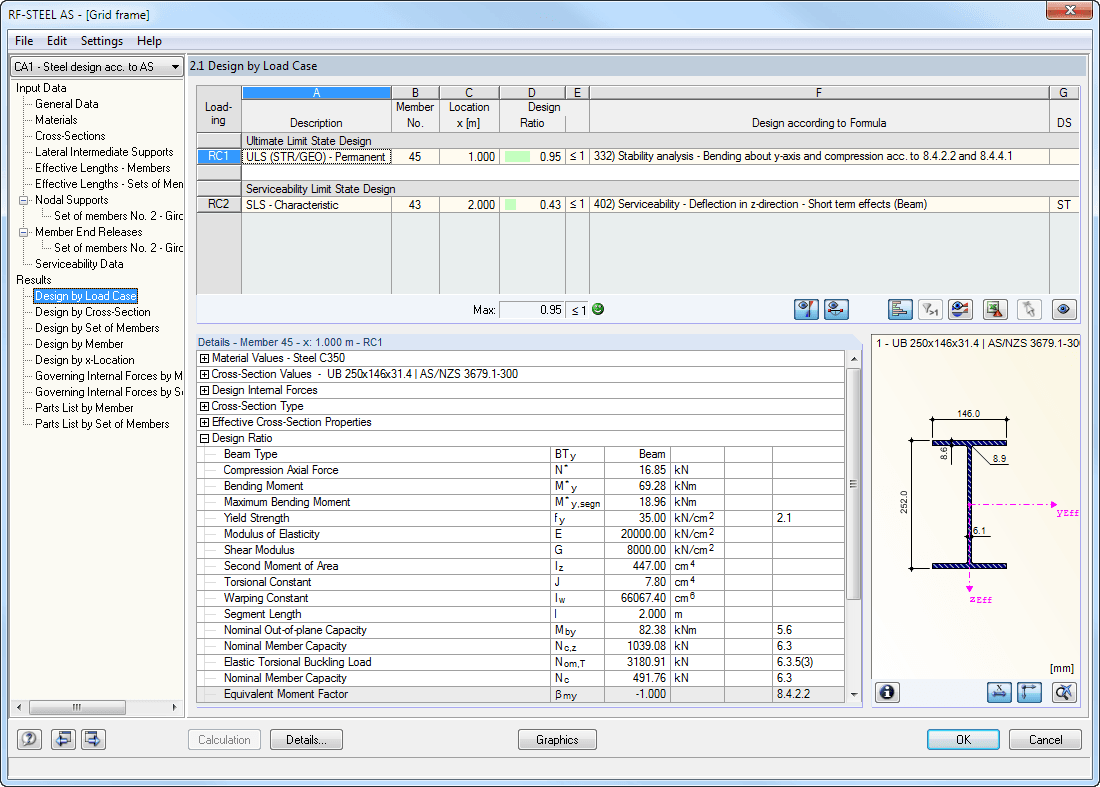Select General Data in tree
Image resolution: width=1100 pixels, height=787 pixels.
click(x=67, y=104)
